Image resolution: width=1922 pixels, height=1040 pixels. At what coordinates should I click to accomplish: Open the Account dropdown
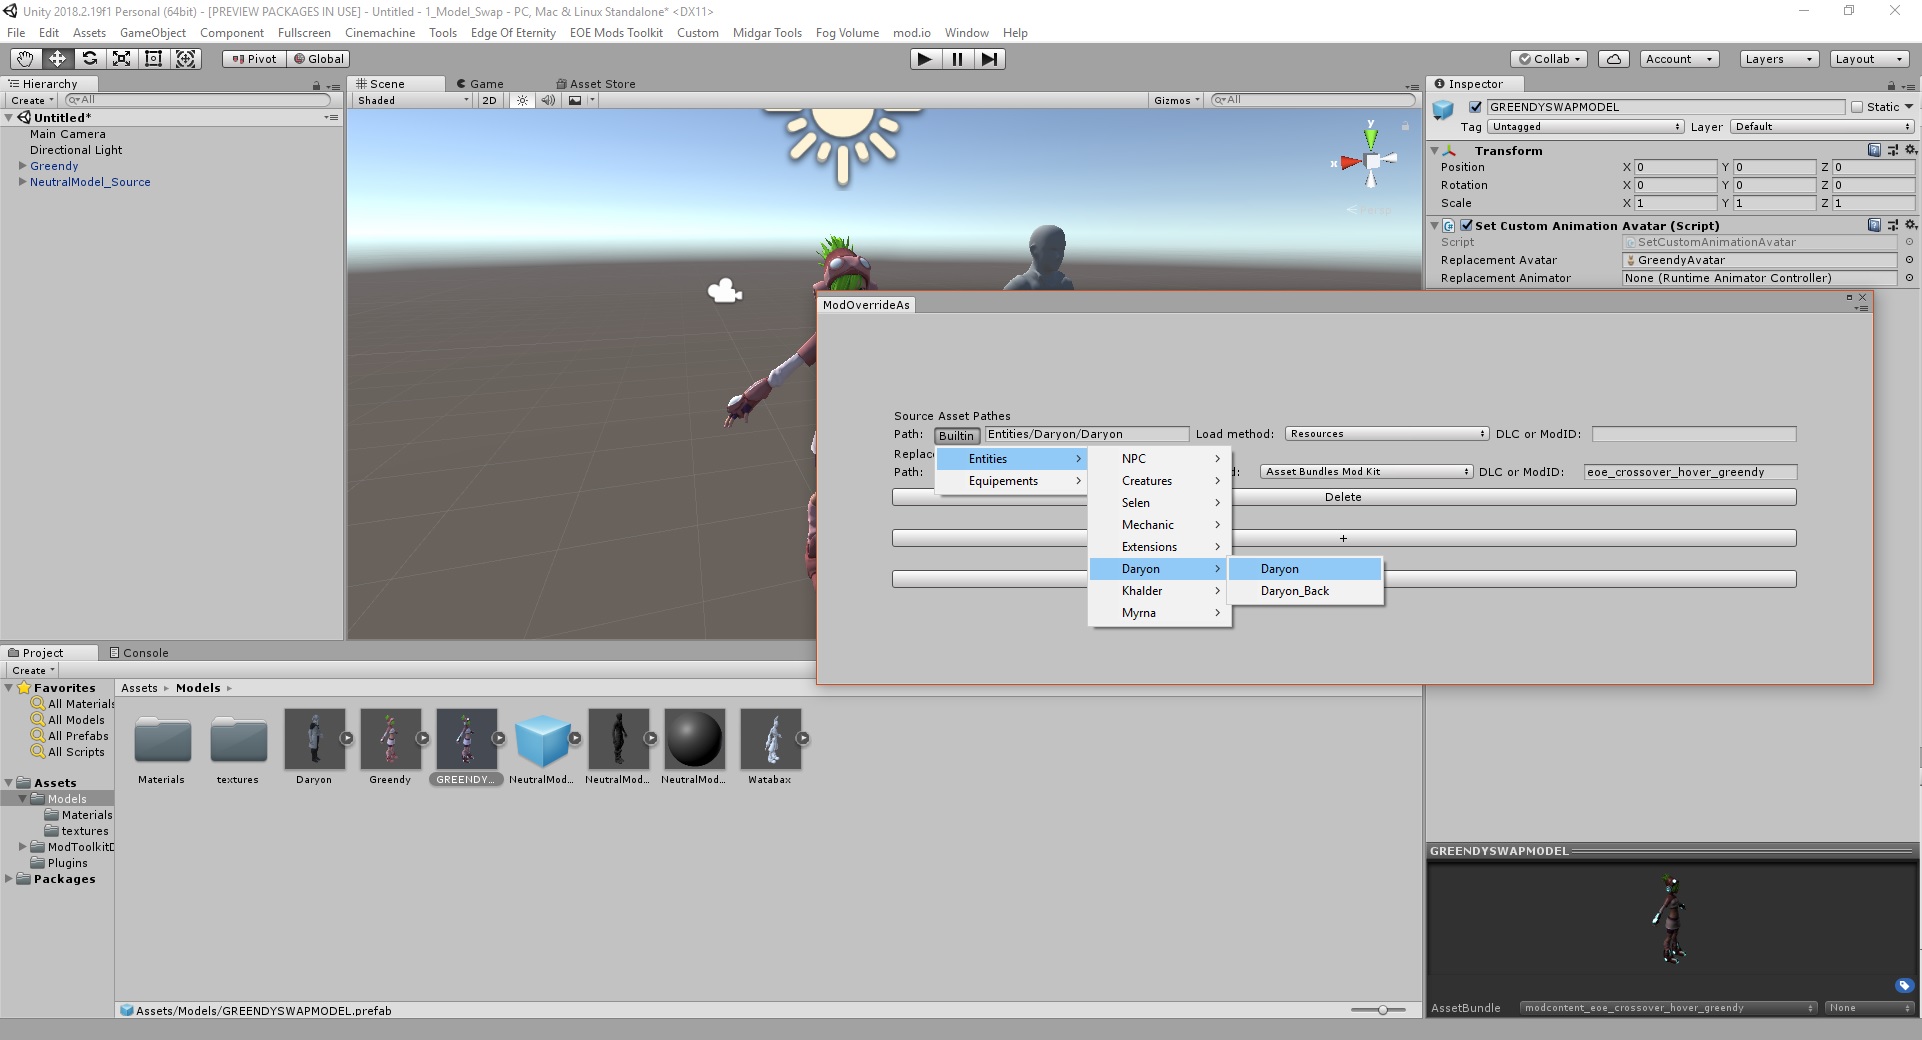click(1679, 59)
